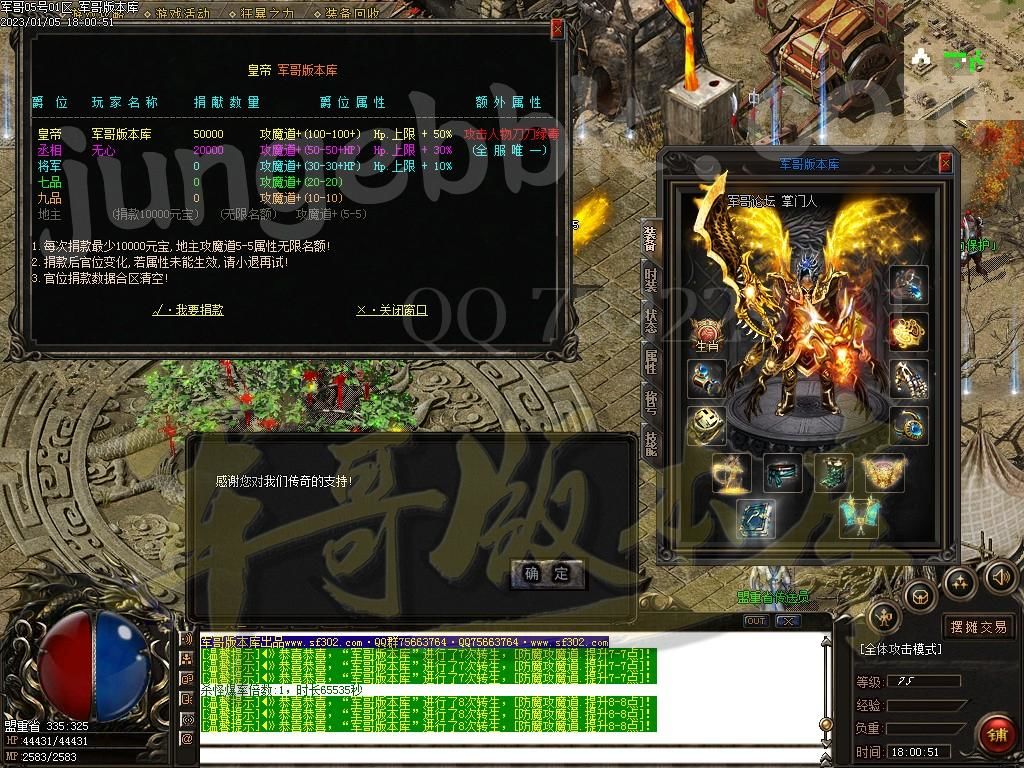This screenshot has height=768, width=1024.
Task: Close the 军哥版本库 character panel
Action: pos(945,163)
